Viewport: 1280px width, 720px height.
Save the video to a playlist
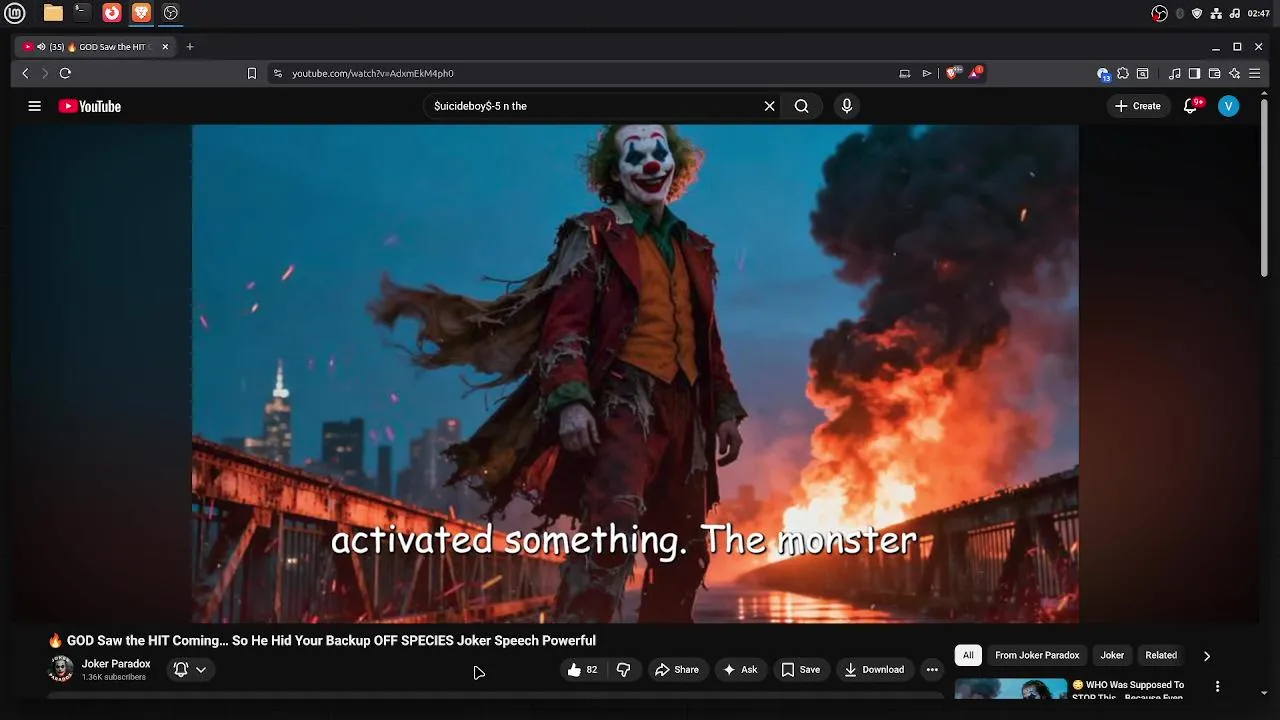coord(801,670)
